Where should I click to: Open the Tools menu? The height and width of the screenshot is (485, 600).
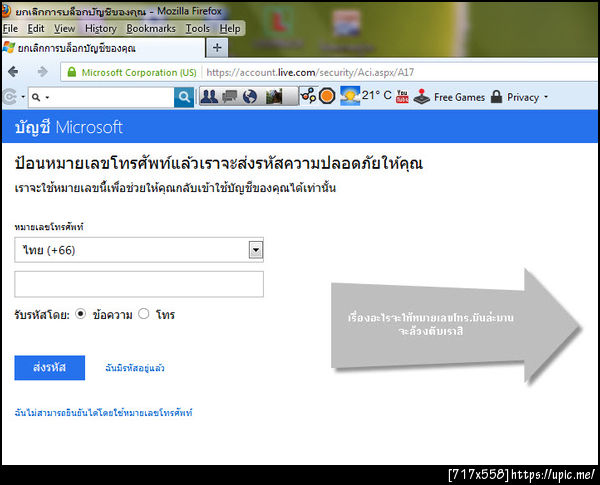[x=197, y=29]
